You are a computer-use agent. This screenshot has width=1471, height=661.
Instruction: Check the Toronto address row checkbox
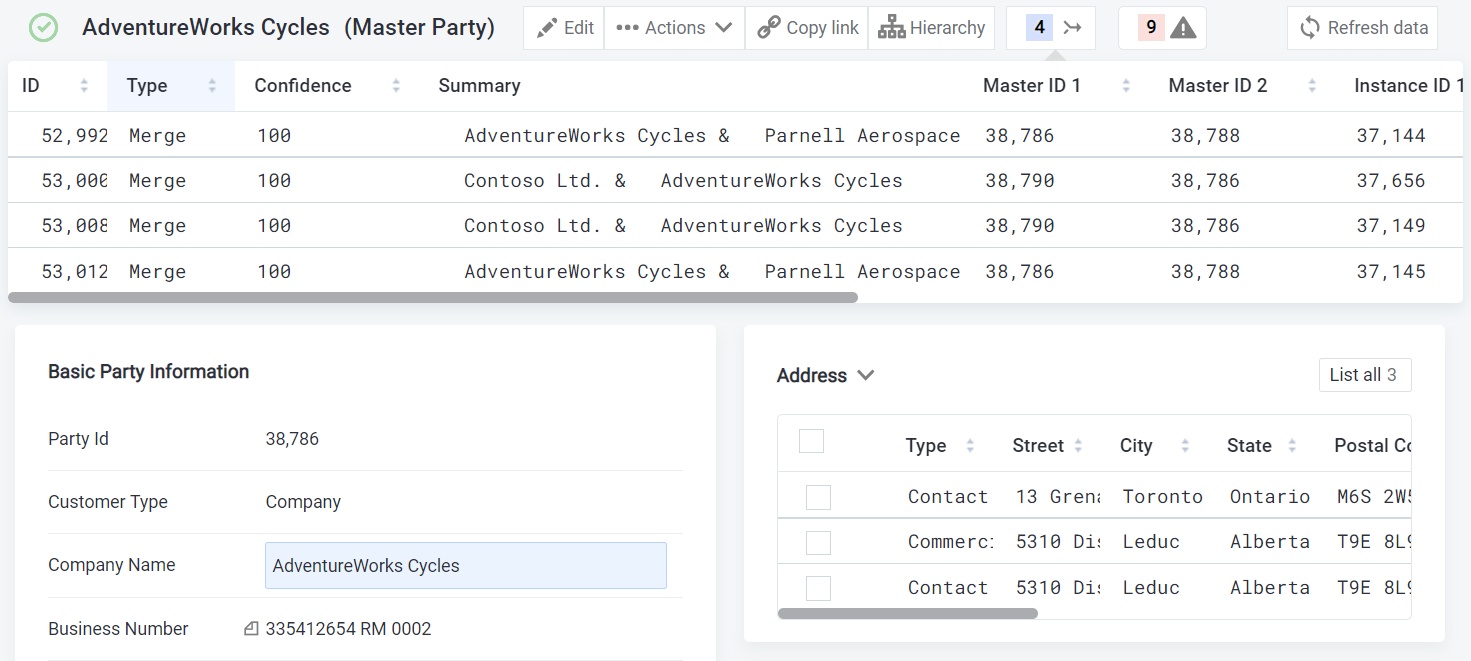(818, 497)
